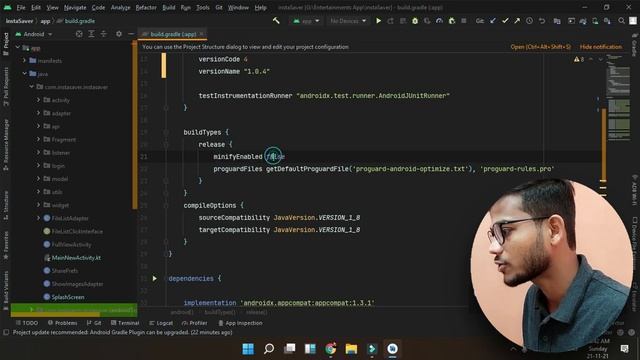Open the Tools menu
The width and height of the screenshot is (640, 360).
pyautogui.click(x=202, y=7)
